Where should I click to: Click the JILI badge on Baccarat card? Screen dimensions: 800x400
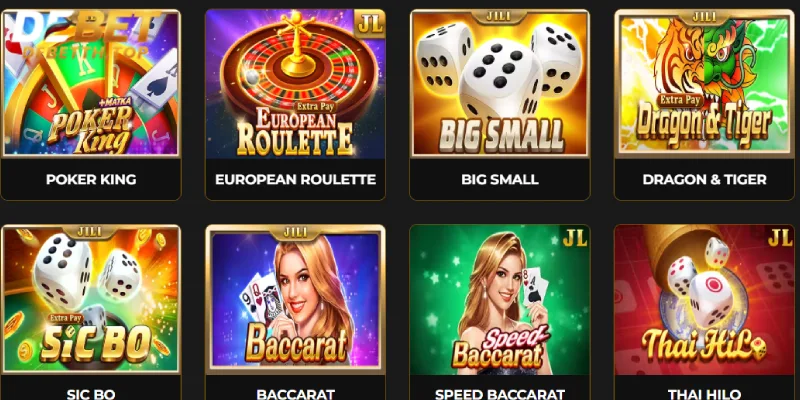[x=295, y=232]
